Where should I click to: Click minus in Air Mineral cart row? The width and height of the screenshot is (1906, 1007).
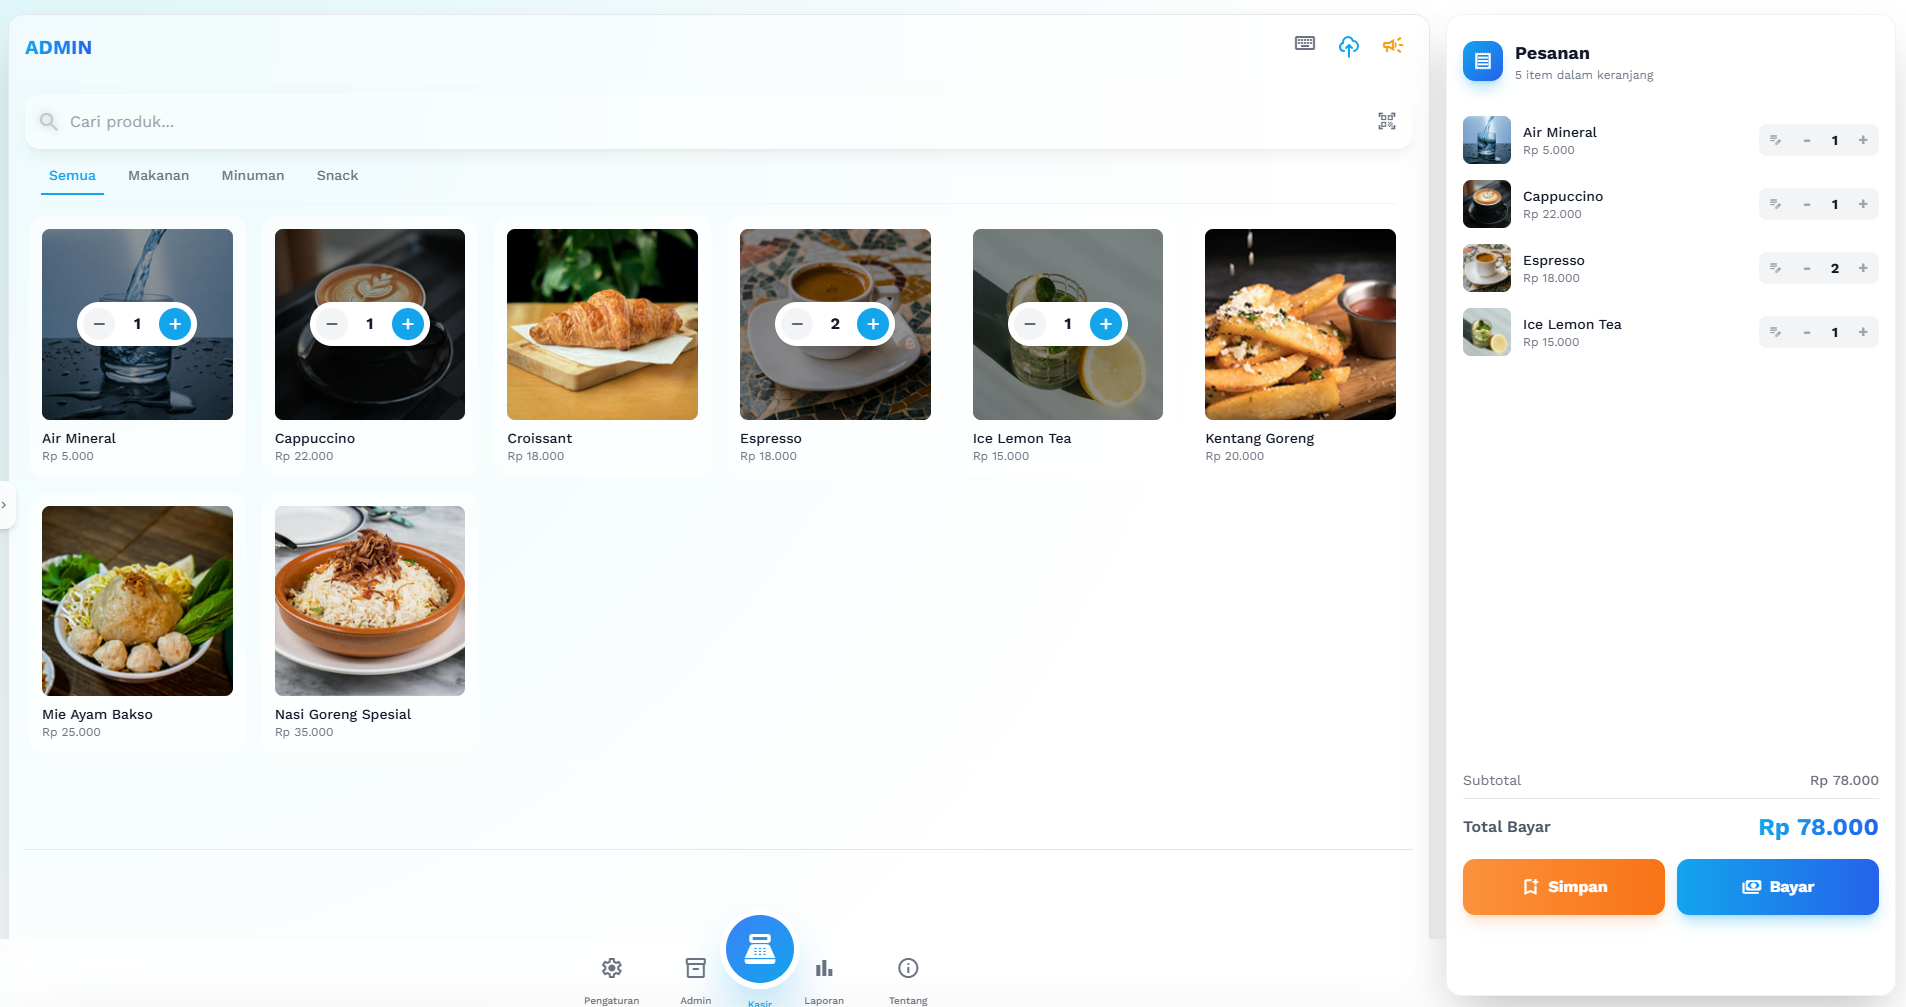[1807, 140]
